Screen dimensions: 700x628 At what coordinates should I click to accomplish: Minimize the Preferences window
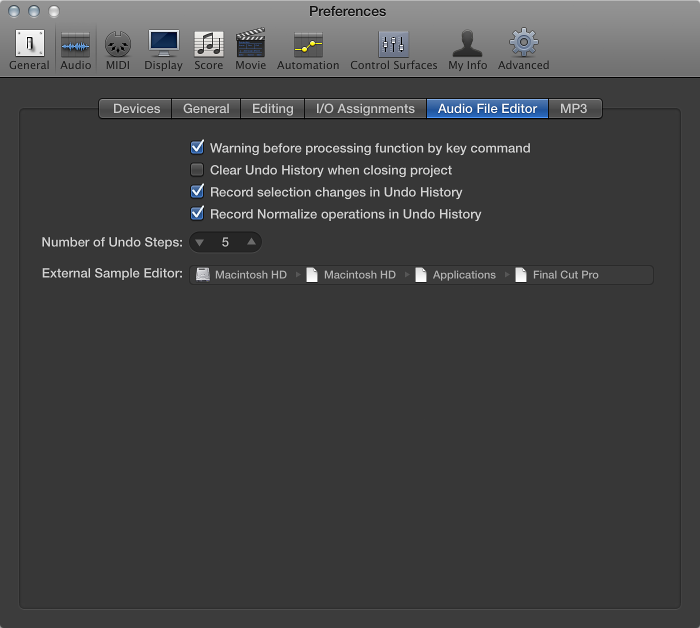[34, 11]
